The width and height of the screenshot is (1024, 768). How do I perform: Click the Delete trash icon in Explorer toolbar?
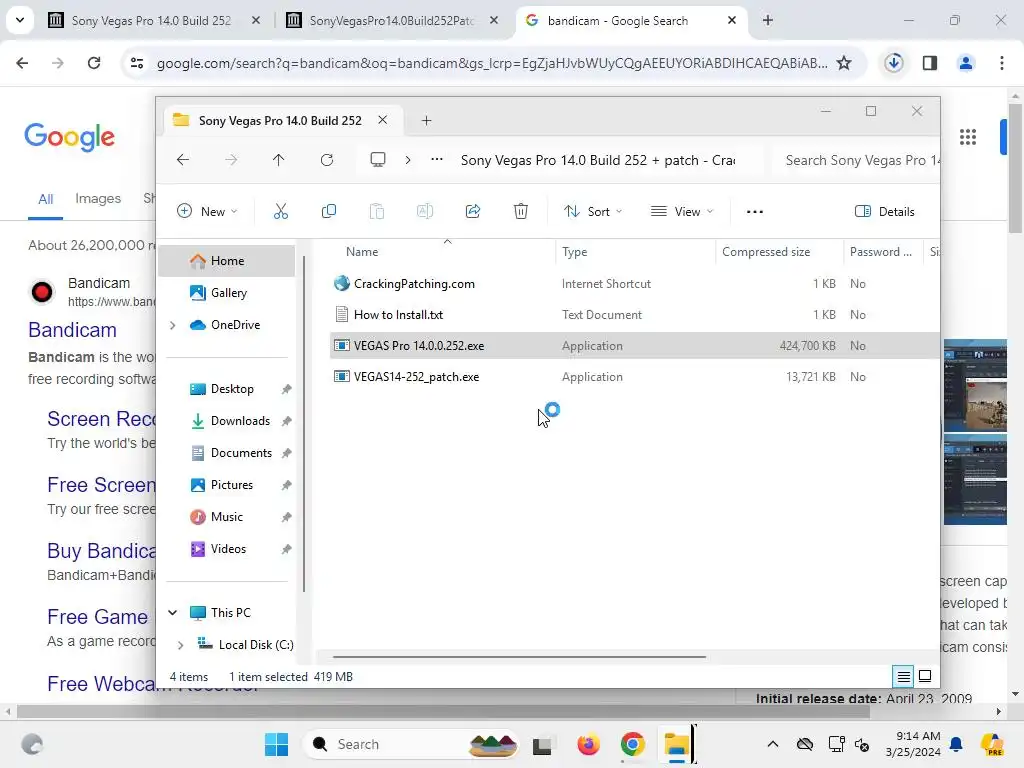pyautogui.click(x=520, y=212)
